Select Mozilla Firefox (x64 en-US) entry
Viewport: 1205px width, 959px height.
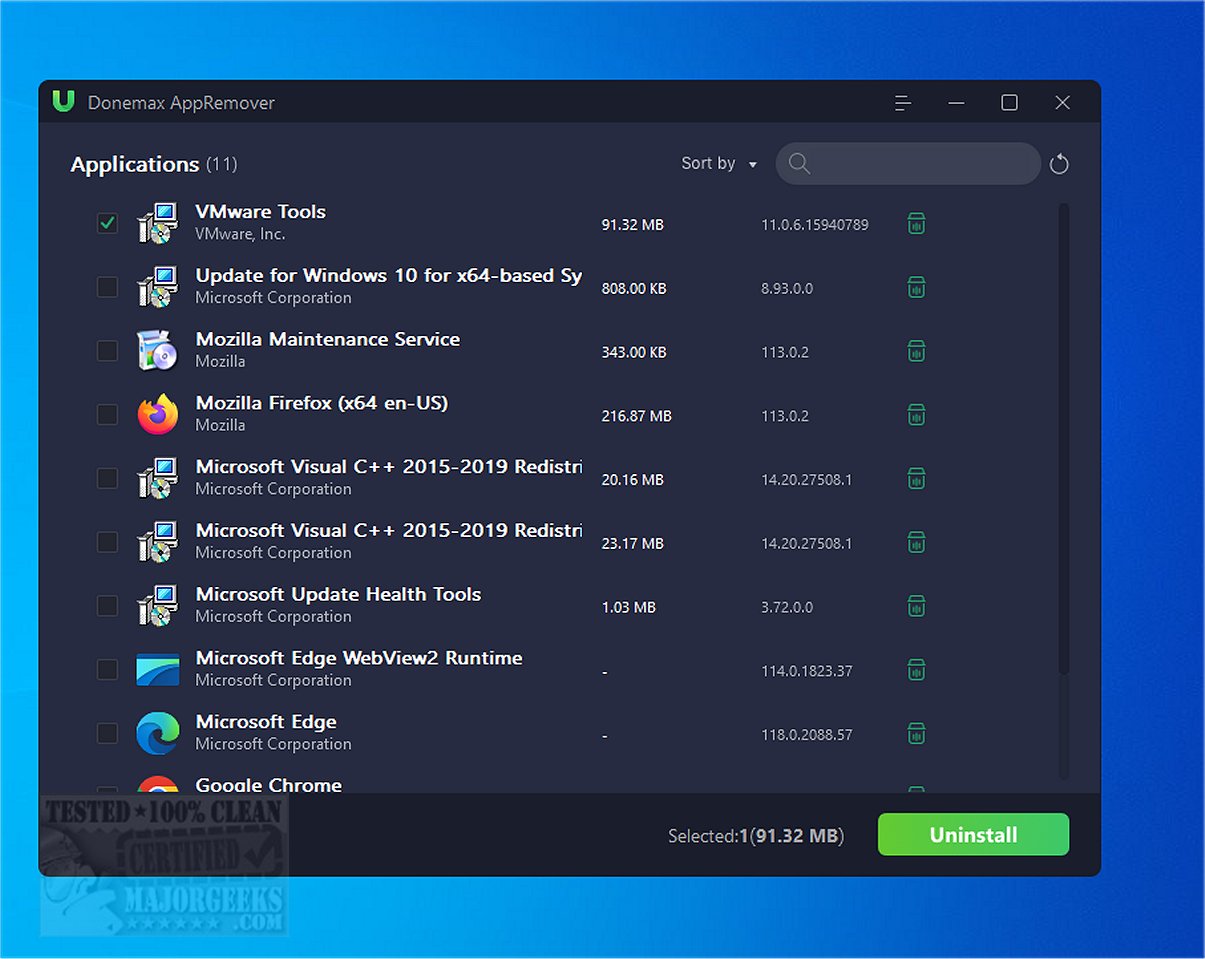coord(322,403)
